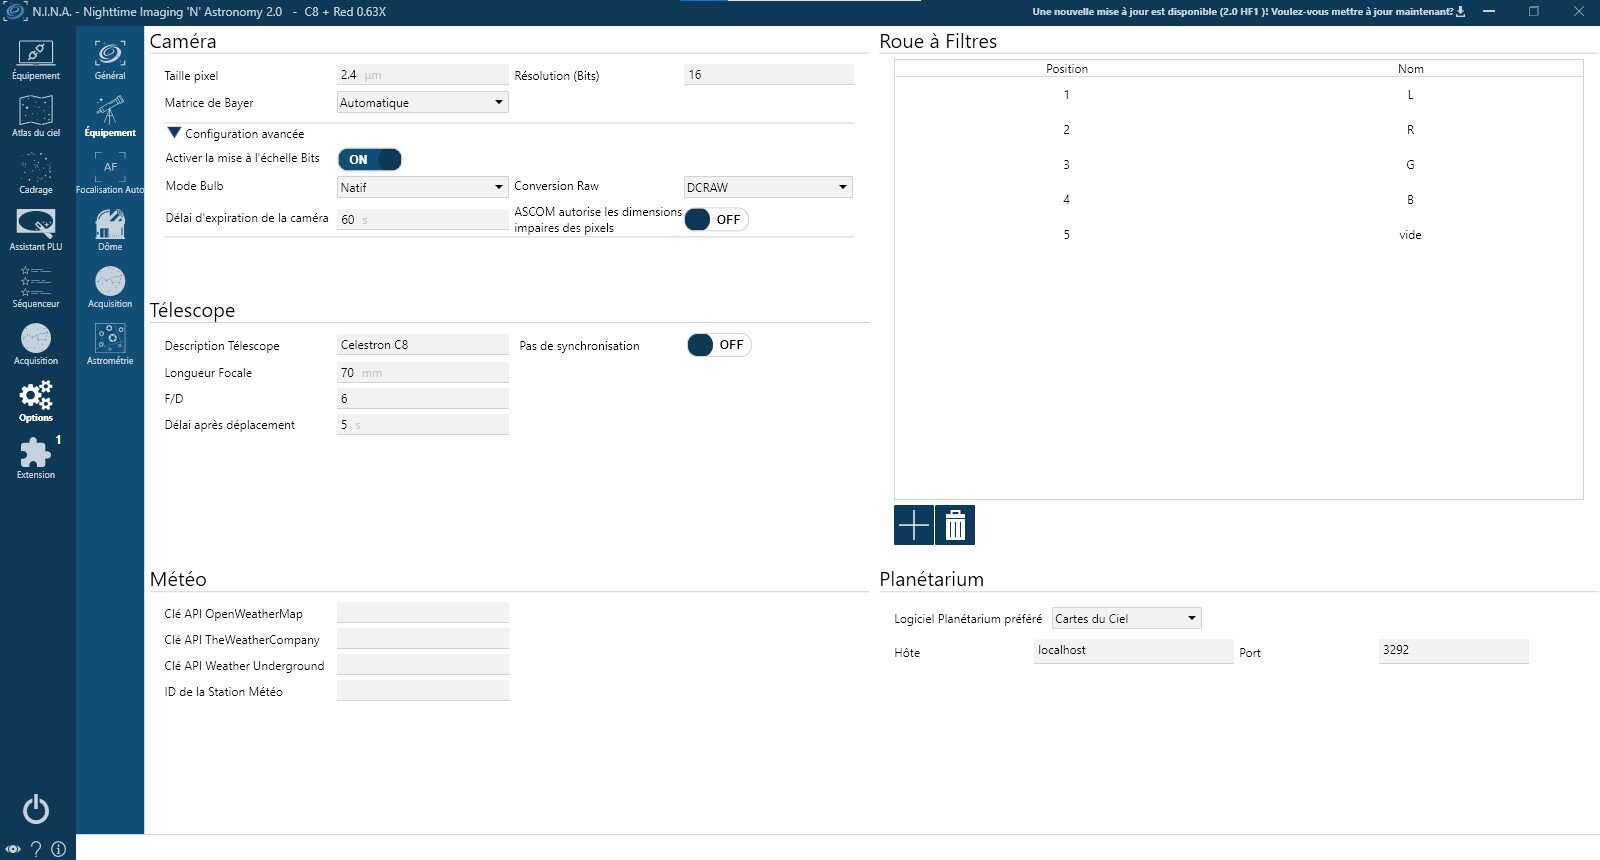Click the Port 3292 field
Screen dimensions: 1600x860
point(1454,651)
